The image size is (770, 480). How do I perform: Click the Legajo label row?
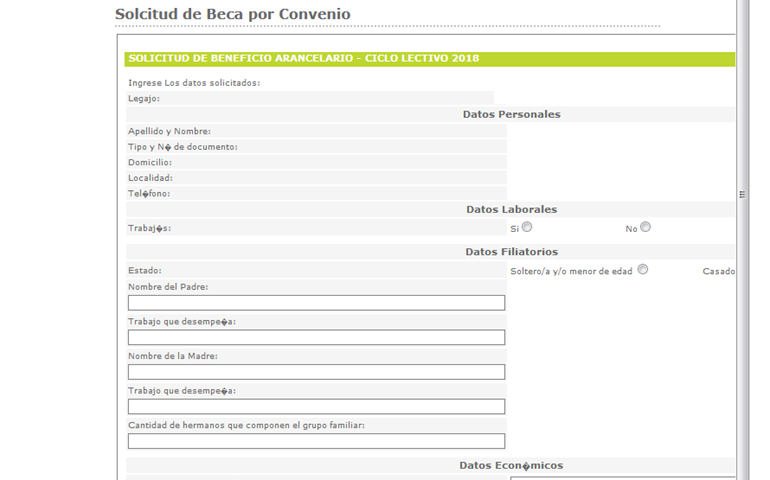310,98
